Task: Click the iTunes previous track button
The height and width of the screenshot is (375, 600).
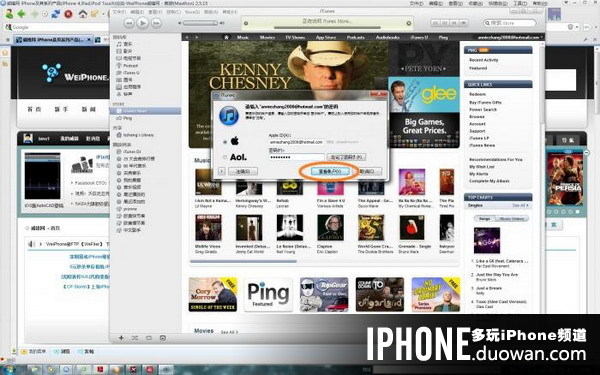Action: point(129,23)
